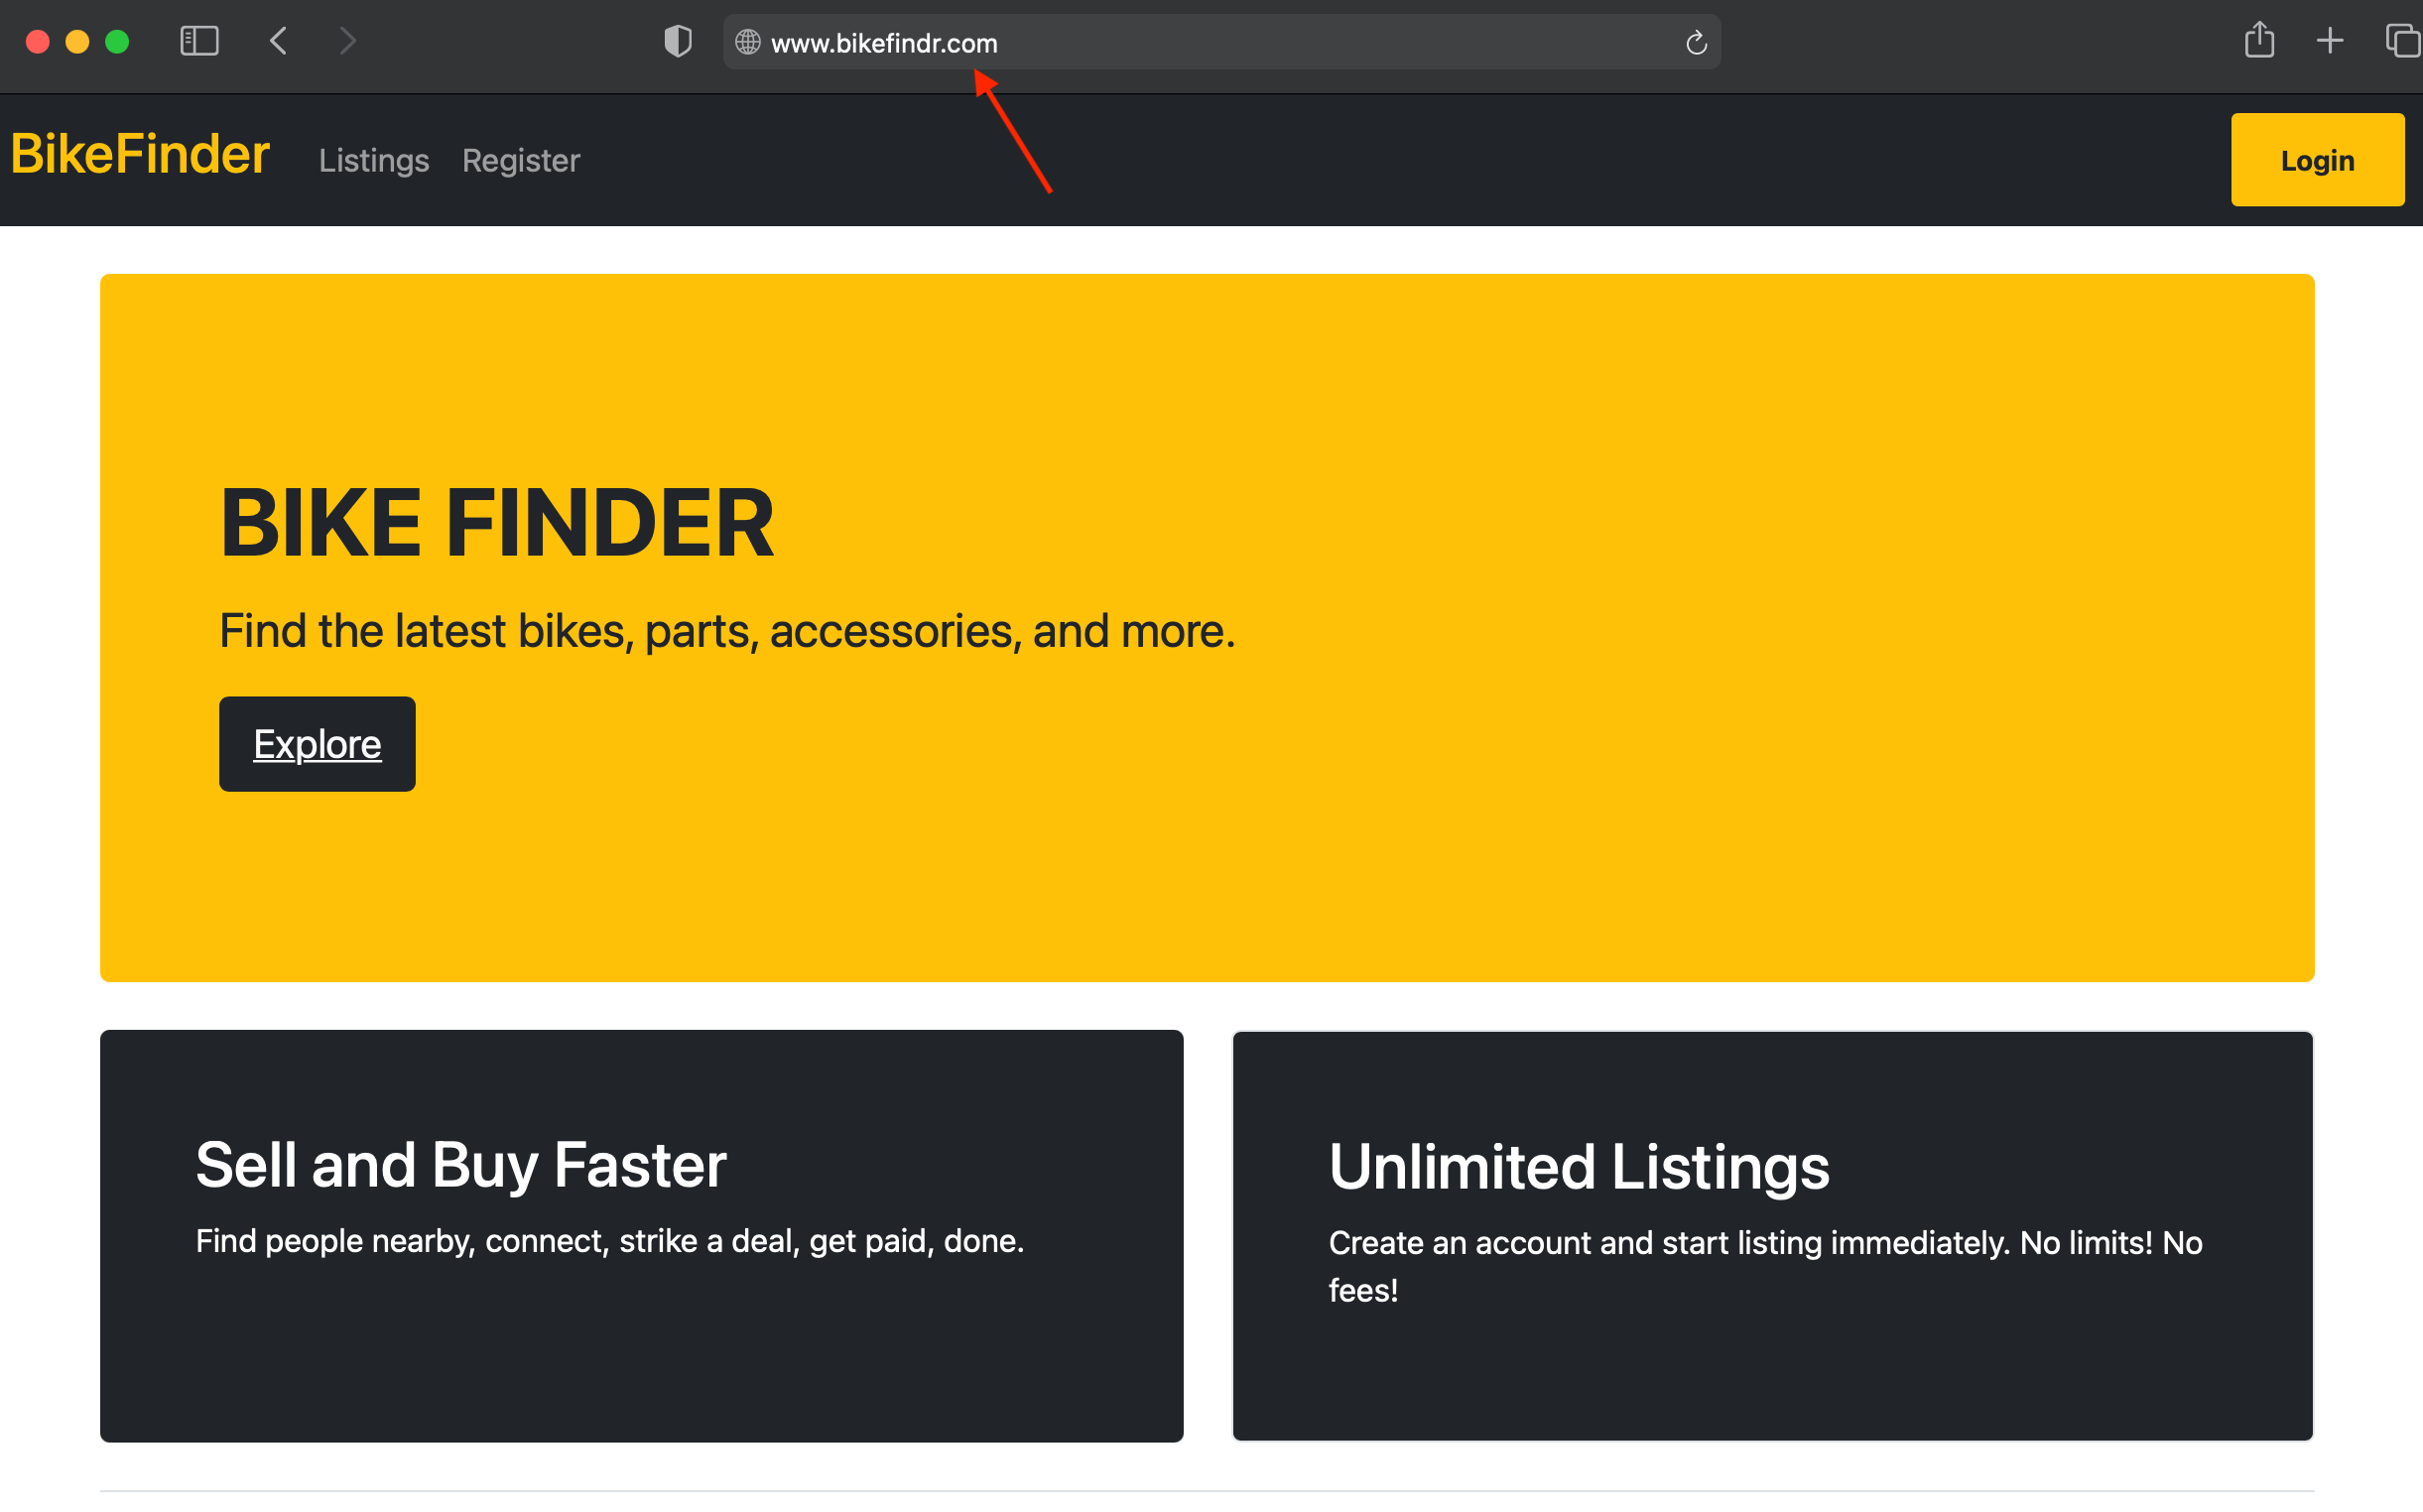This screenshot has height=1512, width=2423.
Task: Enter full screen with the green button
Action: coord(117,41)
